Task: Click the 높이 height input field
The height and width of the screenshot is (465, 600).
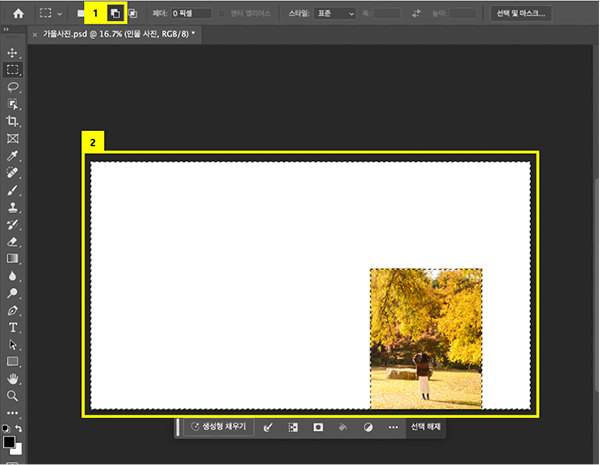Action: coord(463,13)
